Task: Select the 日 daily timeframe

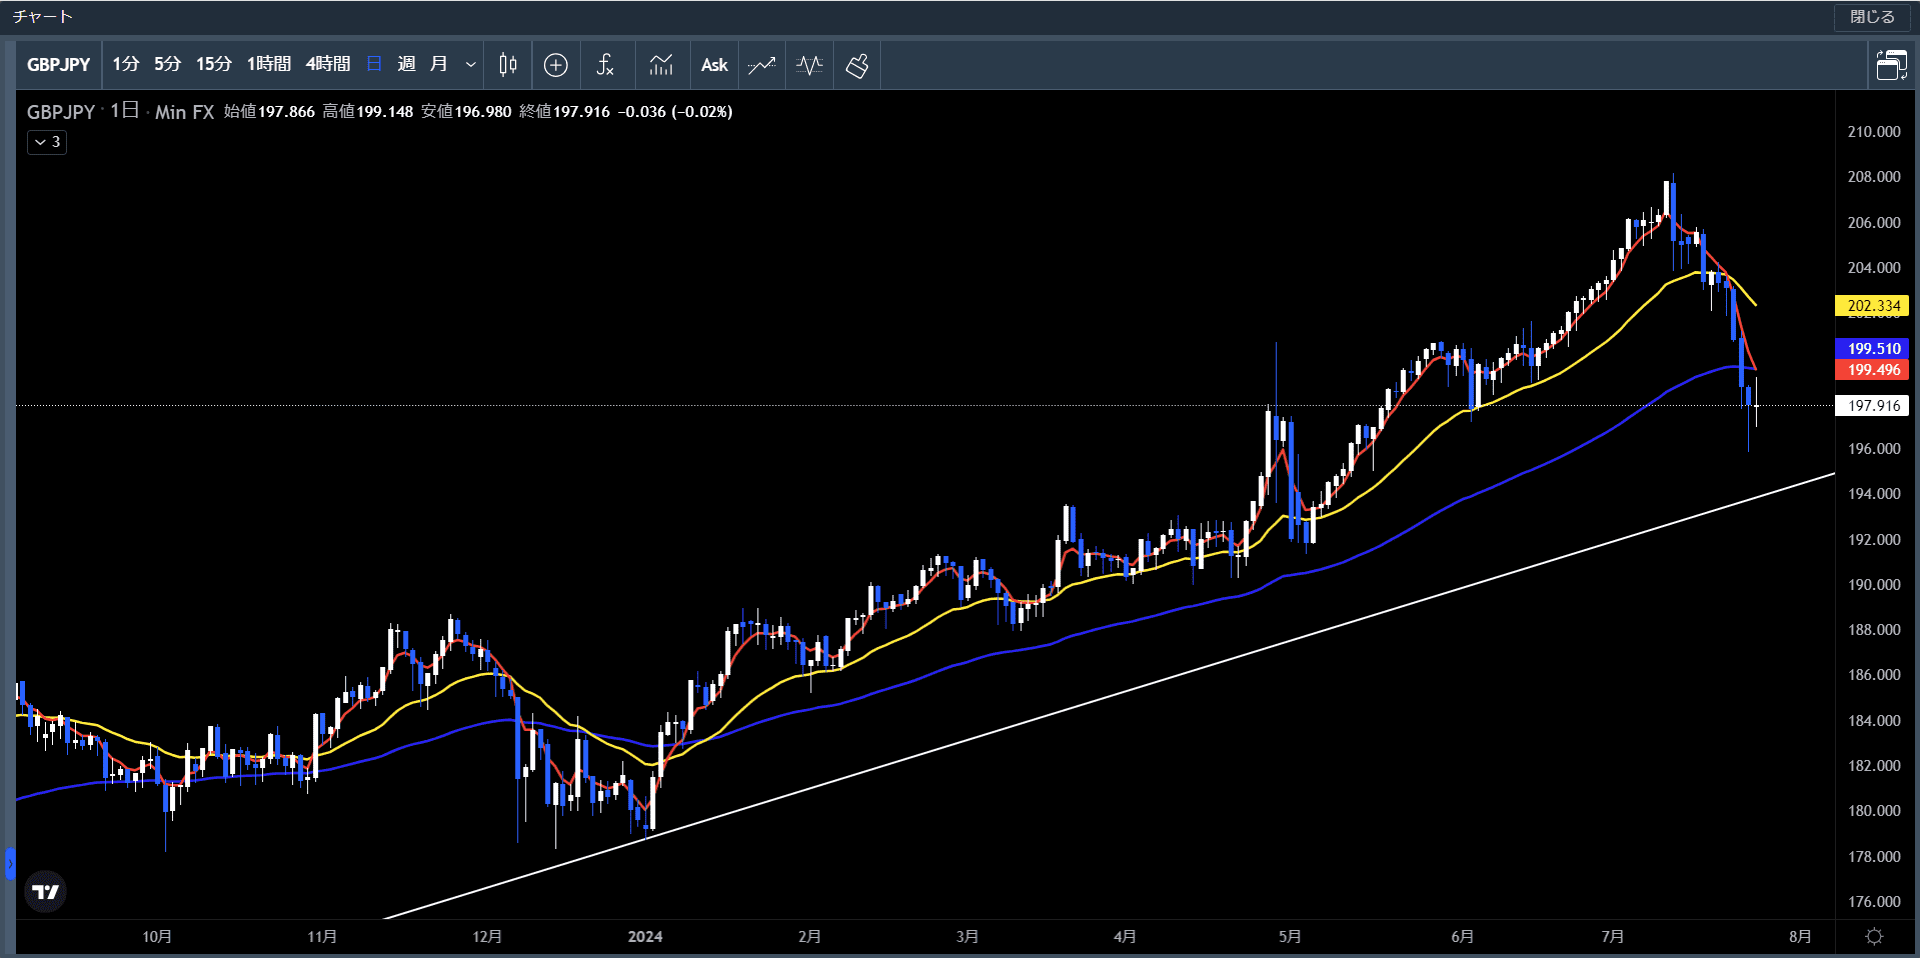Action: point(374,65)
